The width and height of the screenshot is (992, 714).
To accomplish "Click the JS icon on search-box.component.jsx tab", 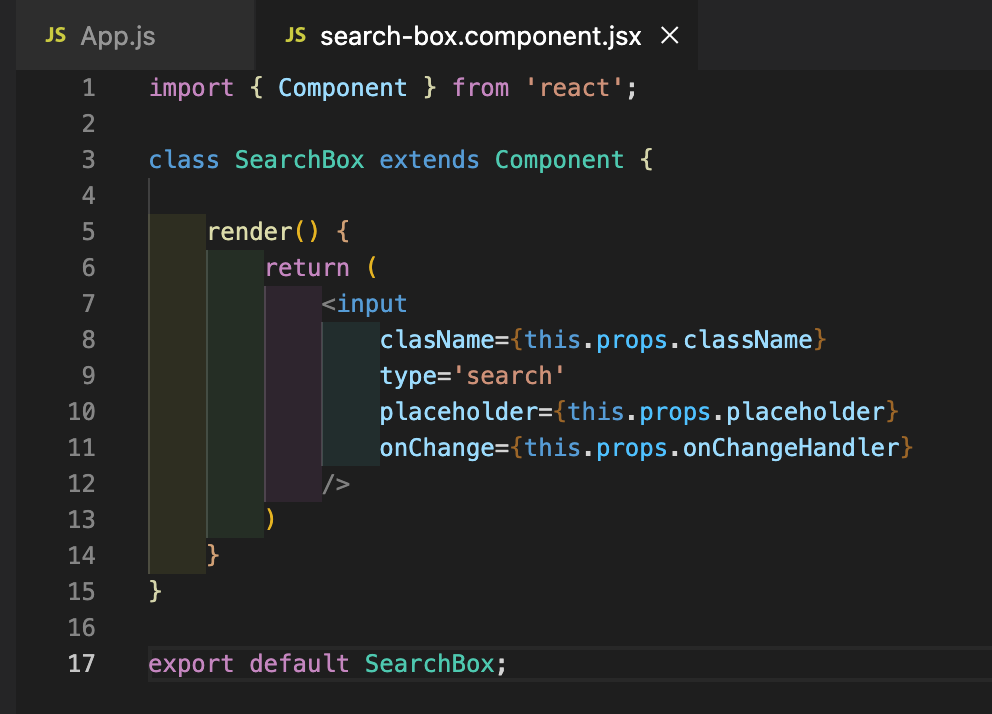I will point(295,35).
